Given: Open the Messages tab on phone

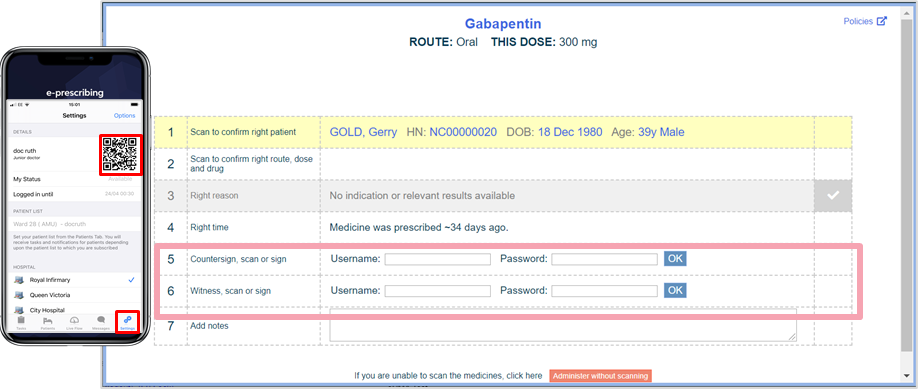Looking at the screenshot, I should 101,322.
